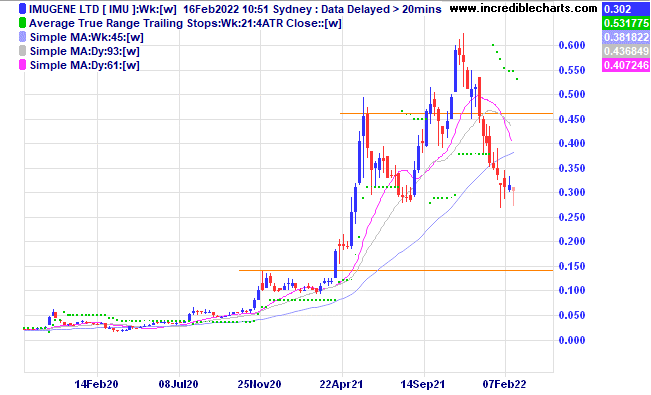The height and width of the screenshot is (395, 651).
Task: Select Simple MA:Dy:93:[w] legend label
Action: [x=85, y=51]
